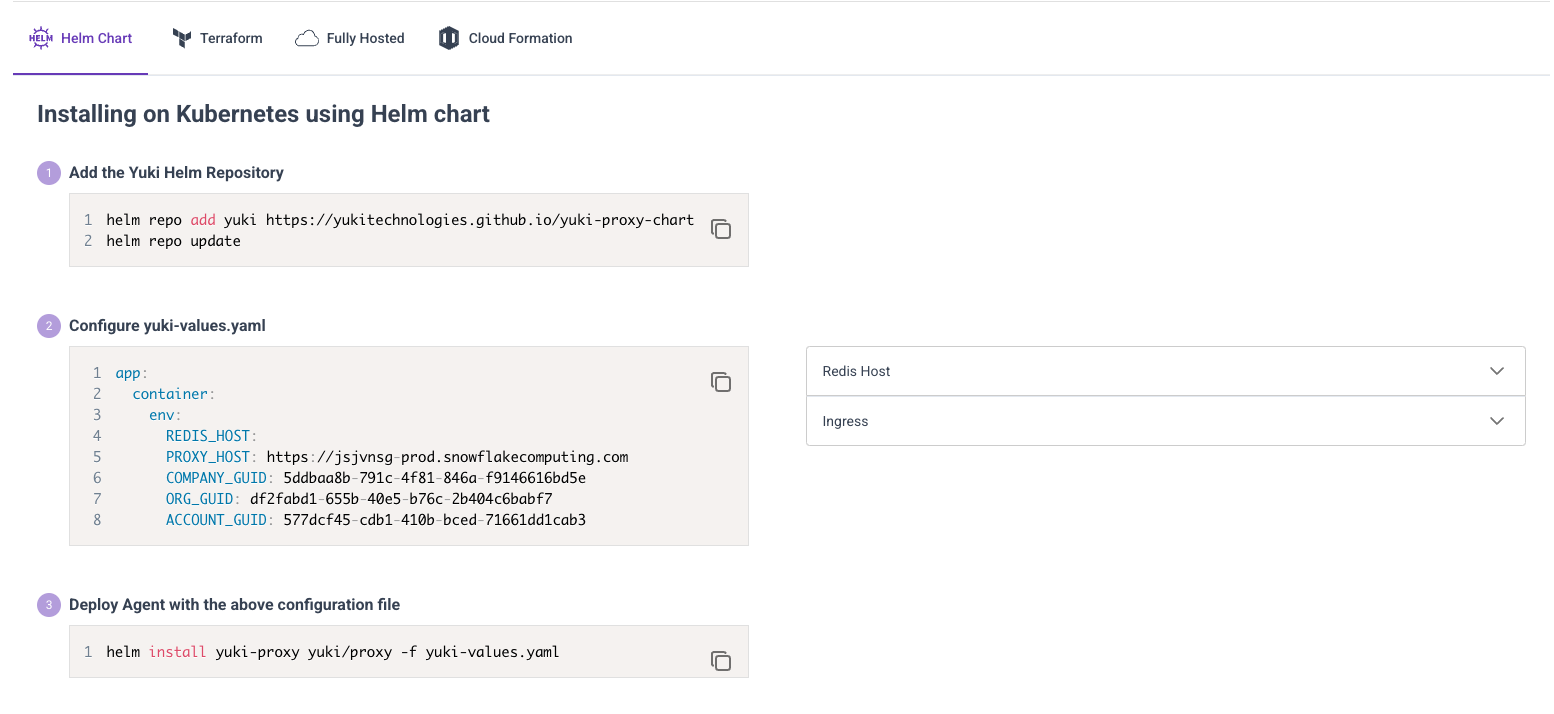Click the yuki-proxy-chart repository URL
Screen dimensions: 1554x714
(x=480, y=220)
